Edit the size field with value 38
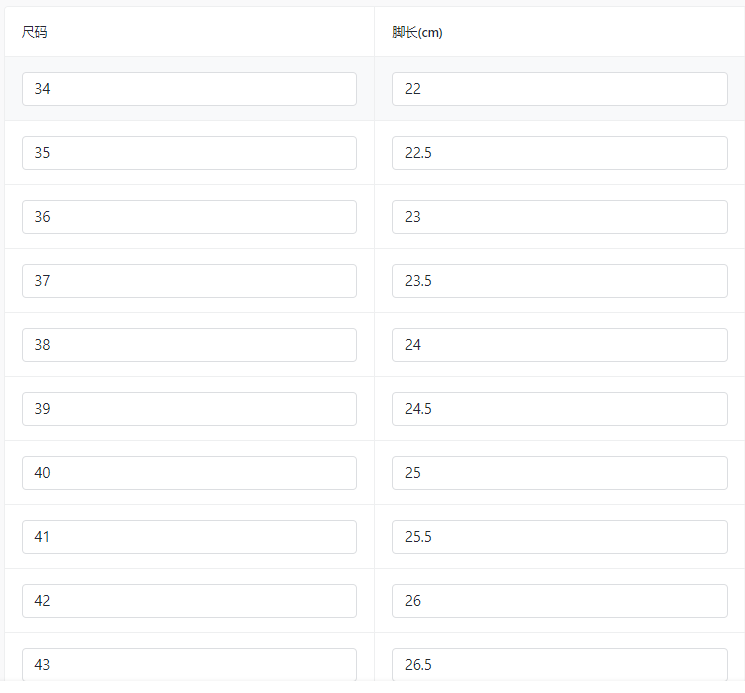Viewport: 745px width, 693px height. [189, 345]
